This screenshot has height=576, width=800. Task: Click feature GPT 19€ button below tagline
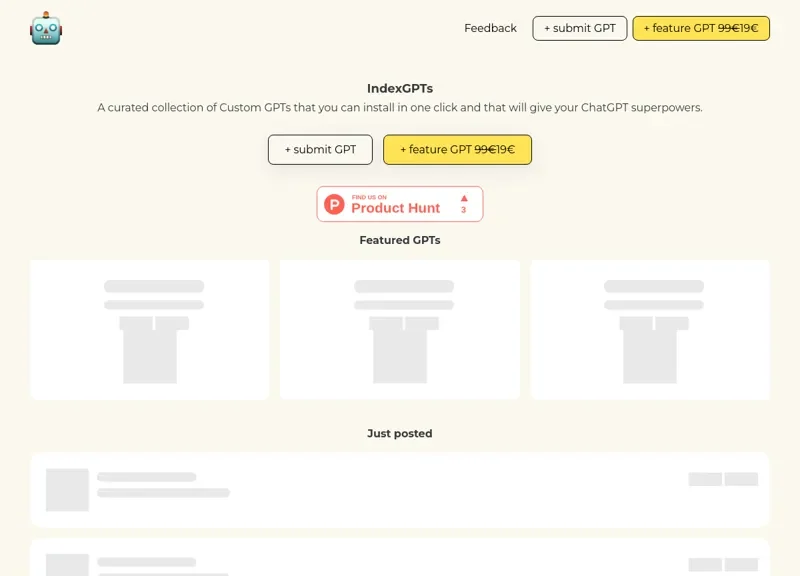457,149
